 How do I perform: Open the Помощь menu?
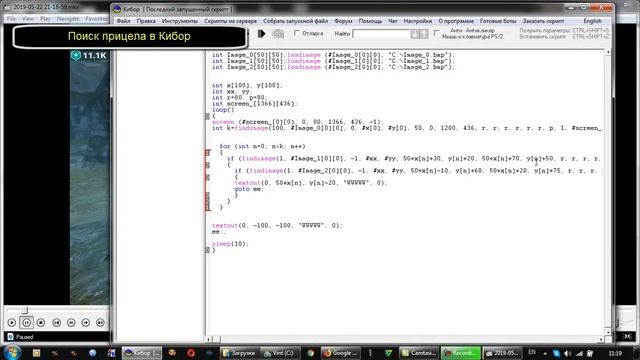click(x=370, y=21)
